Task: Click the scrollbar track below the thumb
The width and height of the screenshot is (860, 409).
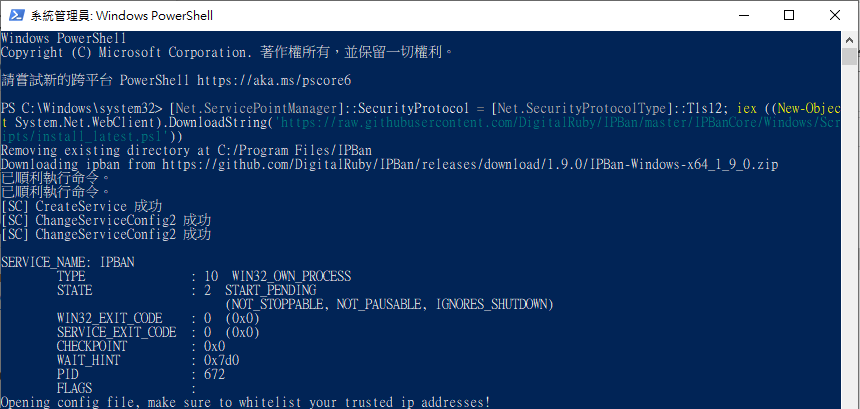Action: 850,236
